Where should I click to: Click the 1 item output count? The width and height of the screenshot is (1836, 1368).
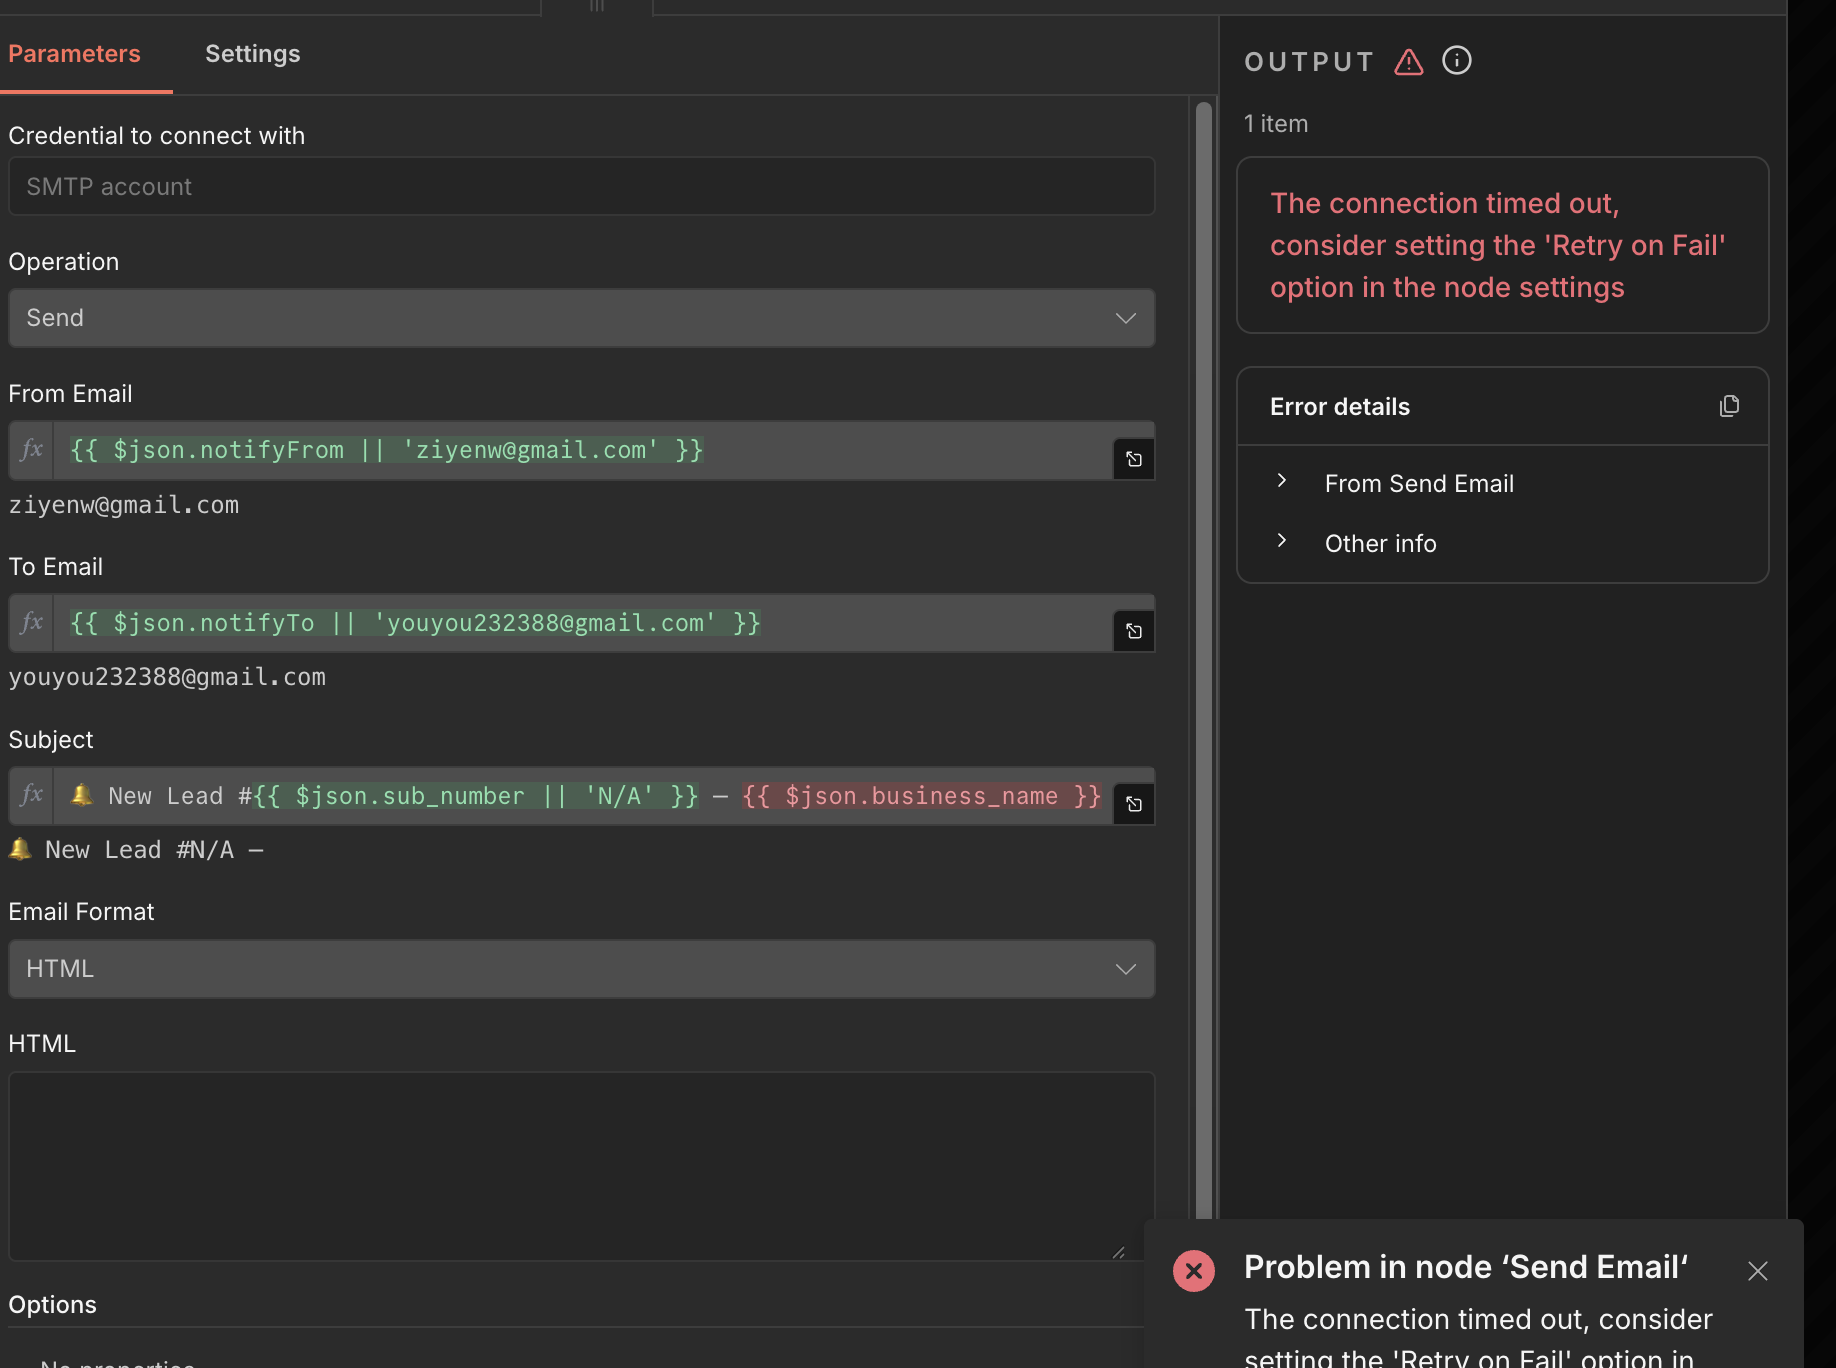tap(1276, 124)
